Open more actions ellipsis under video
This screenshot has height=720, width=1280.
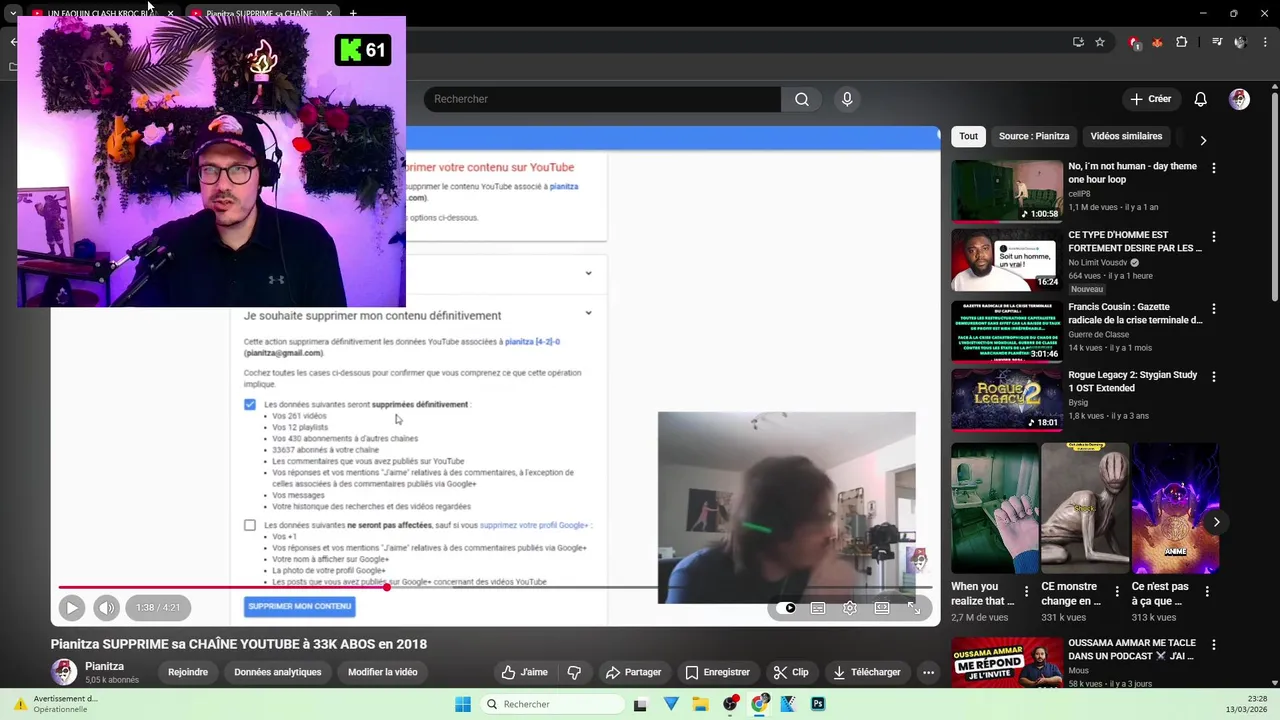928,672
